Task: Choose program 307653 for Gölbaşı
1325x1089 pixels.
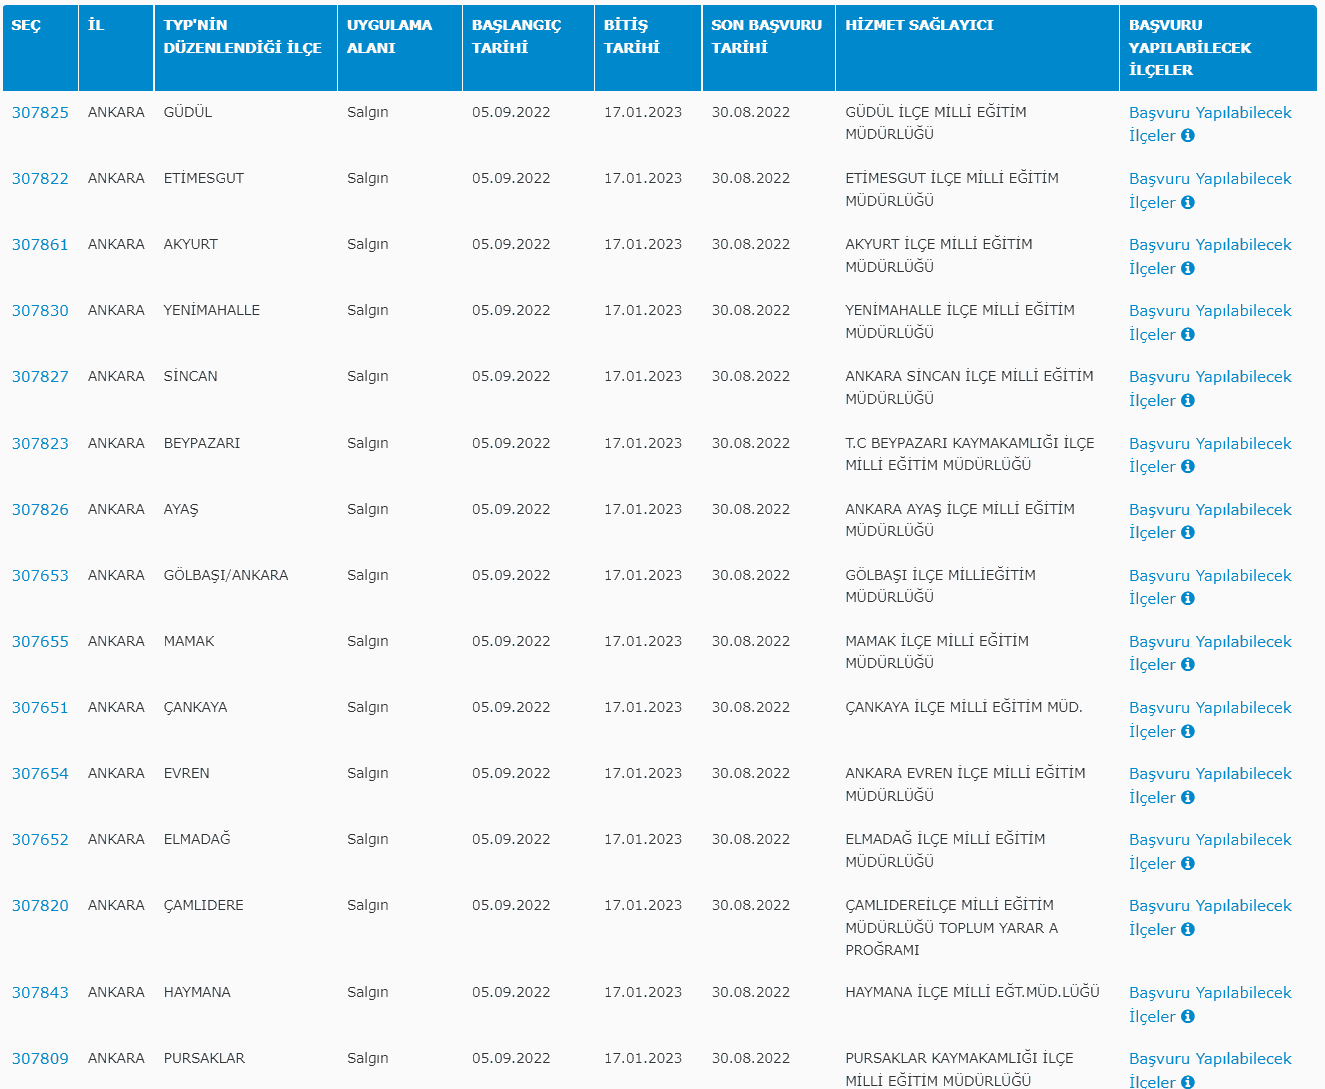Action: [x=40, y=576]
